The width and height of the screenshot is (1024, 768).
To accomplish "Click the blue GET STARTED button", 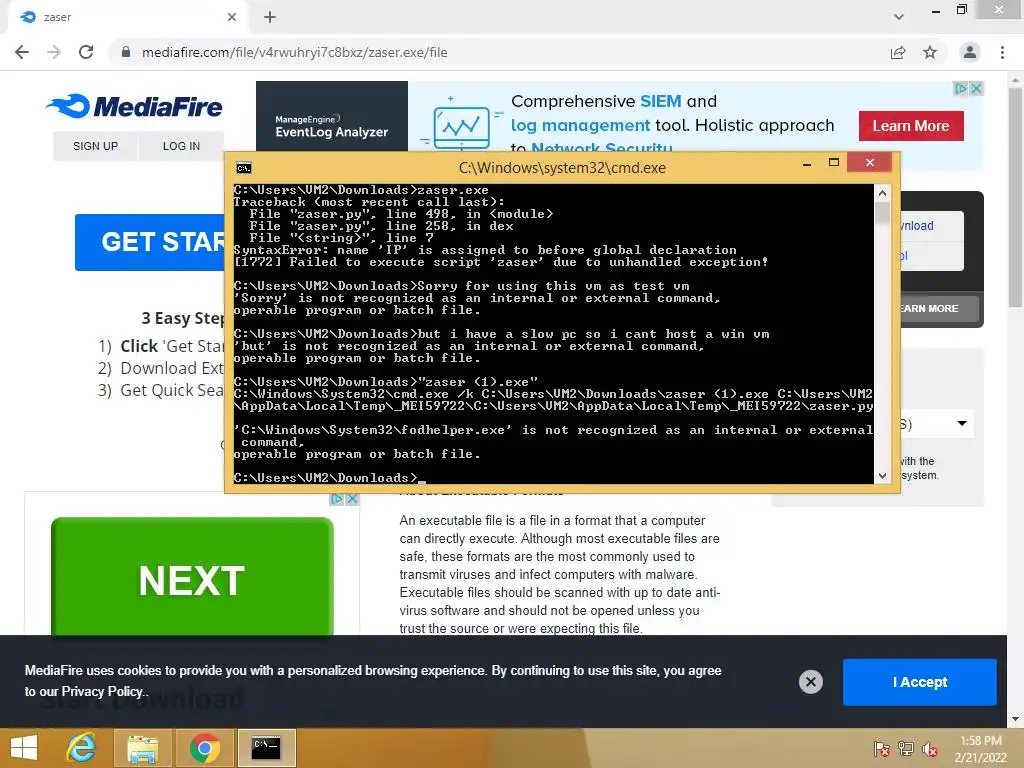I will click(150, 242).
